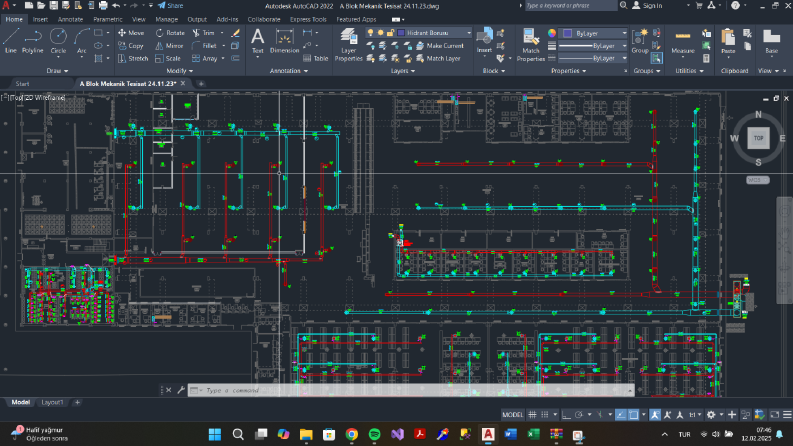
Task: Click the Erase tool icon
Action: click(x=235, y=33)
